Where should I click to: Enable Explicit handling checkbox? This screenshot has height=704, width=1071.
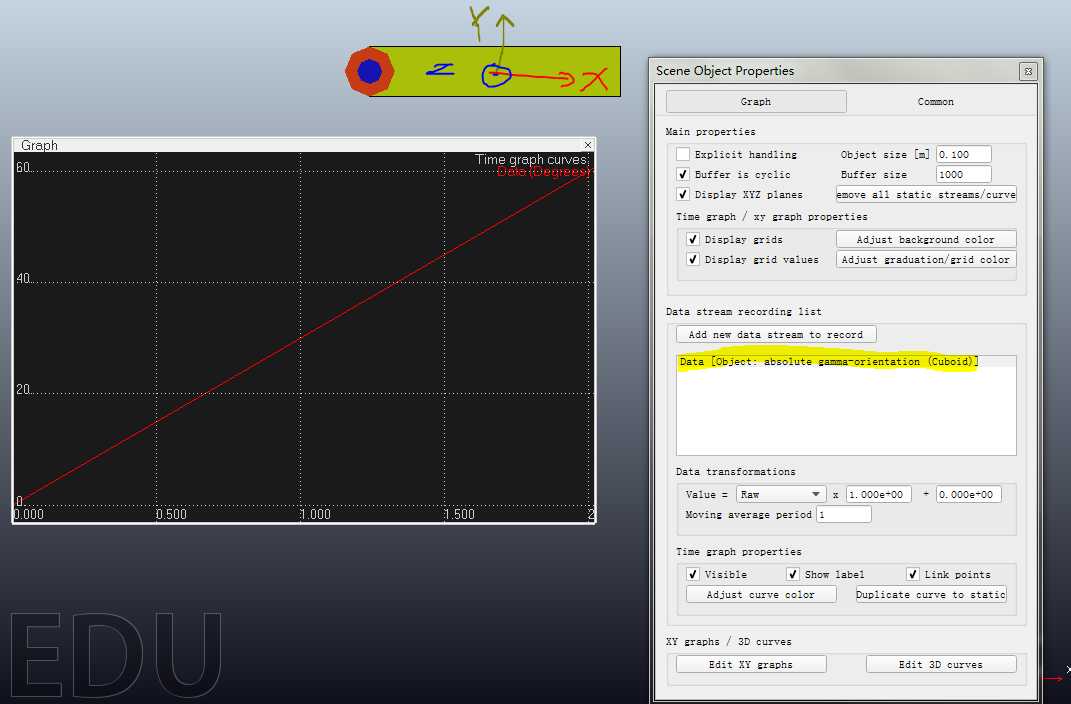682,154
